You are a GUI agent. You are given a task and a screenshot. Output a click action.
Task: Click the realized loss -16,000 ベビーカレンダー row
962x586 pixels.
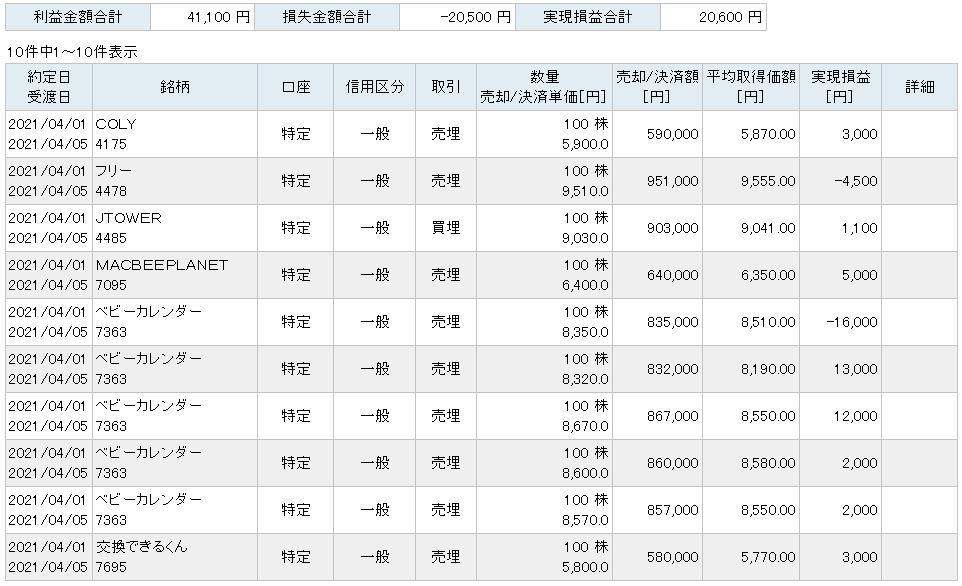pos(852,322)
